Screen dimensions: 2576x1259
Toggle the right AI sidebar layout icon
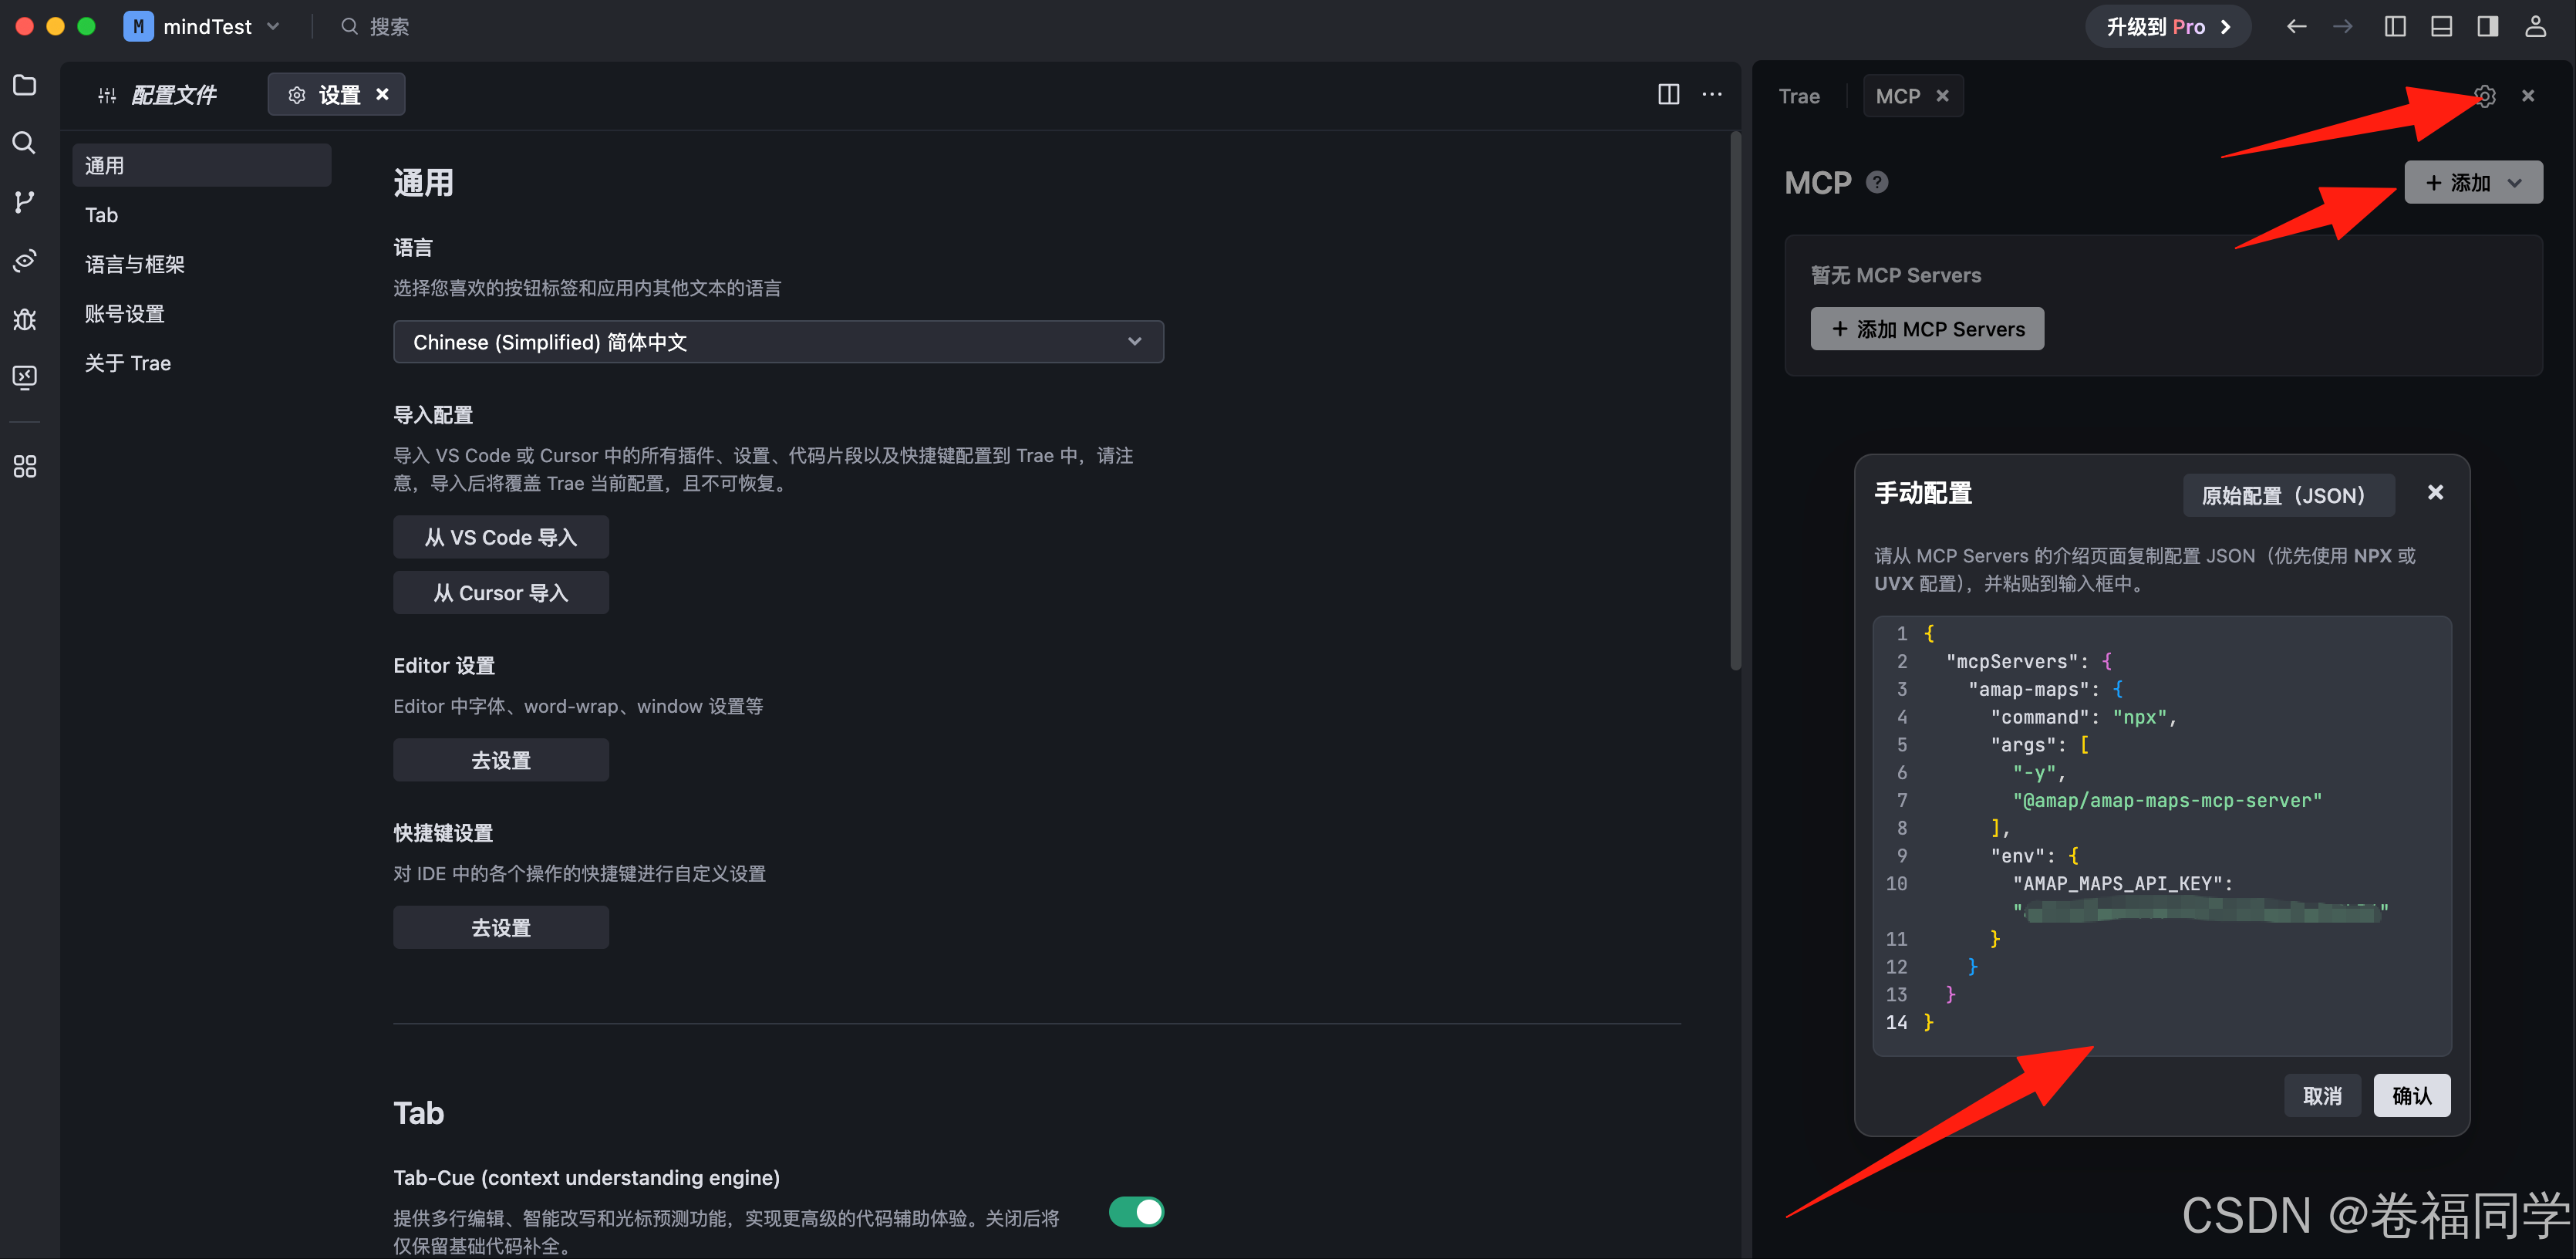pyautogui.click(x=2487, y=26)
